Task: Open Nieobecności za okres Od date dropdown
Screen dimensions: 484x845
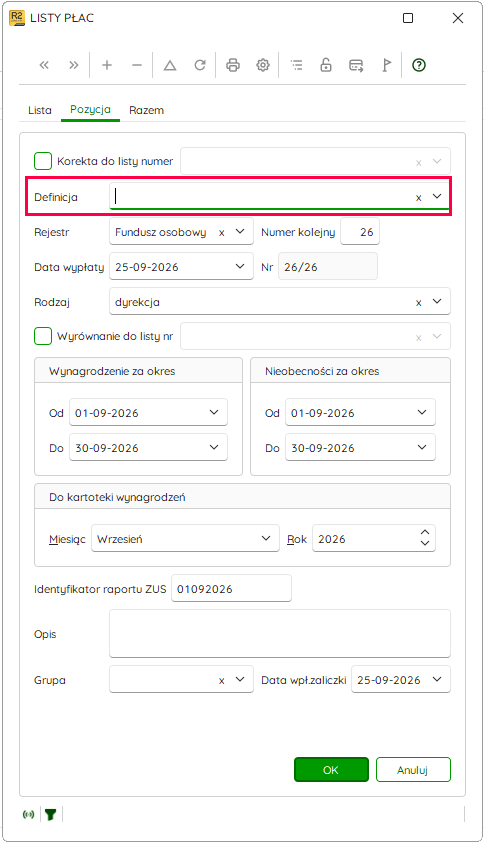Action: tap(422, 412)
